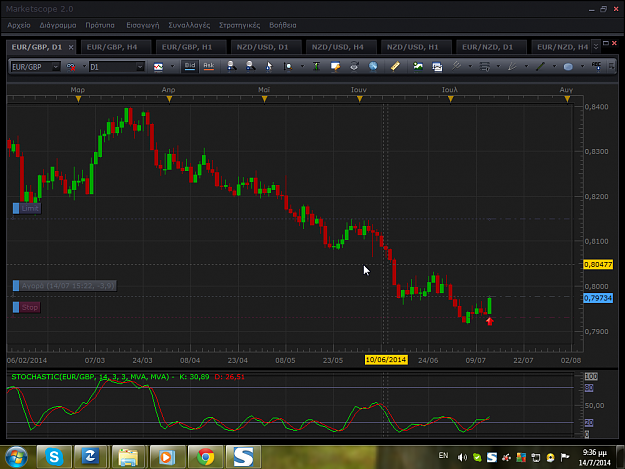Expand the zoom-to-area dropdown arrow
The image size is (625, 469).
coord(302,66)
